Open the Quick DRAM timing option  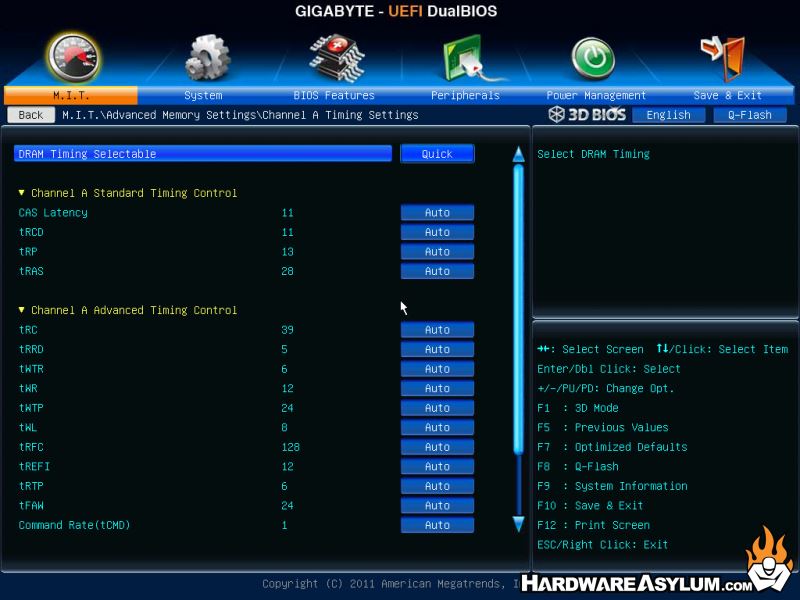point(437,154)
